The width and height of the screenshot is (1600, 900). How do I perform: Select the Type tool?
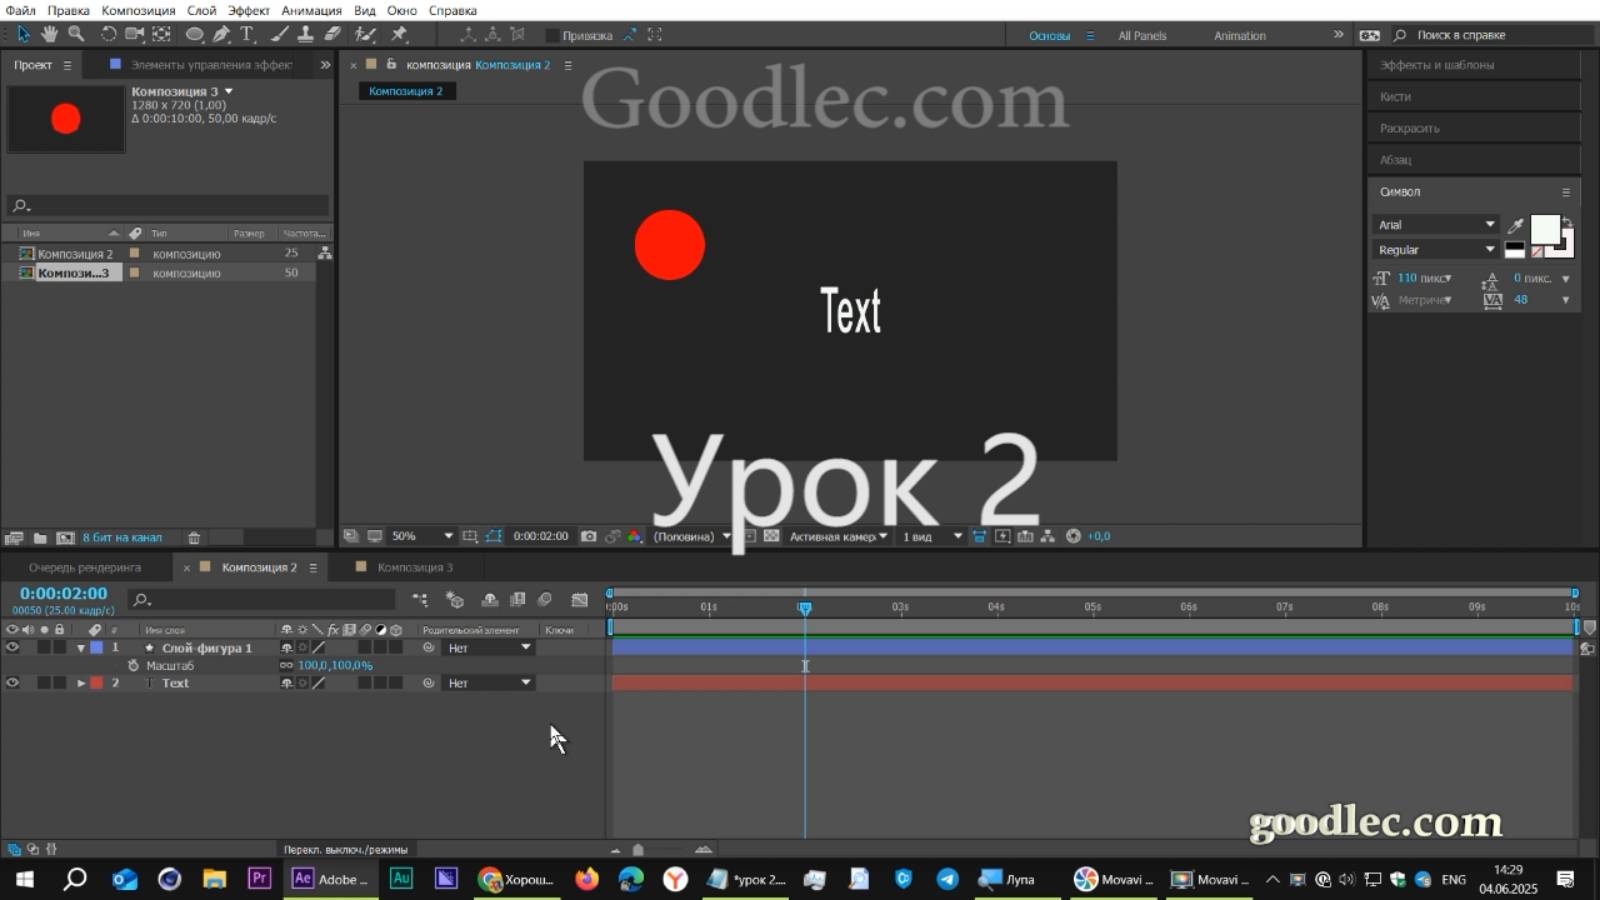point(247,34)
